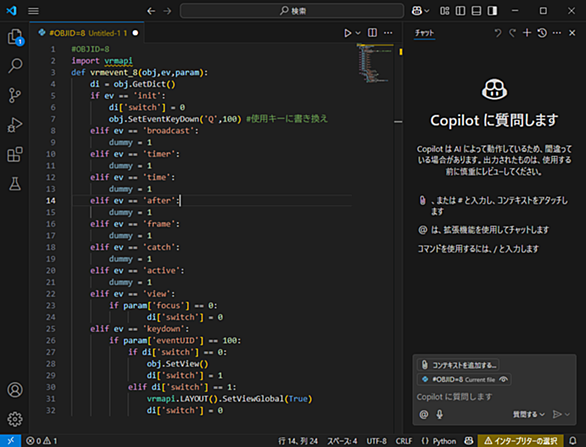Open the Explorer view in activity bar

click(15, 37)
